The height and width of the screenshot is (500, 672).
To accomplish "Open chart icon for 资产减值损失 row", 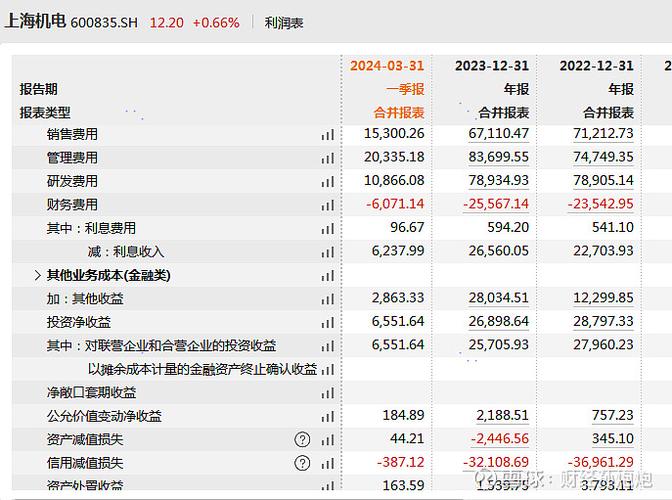I will point(327,440).
